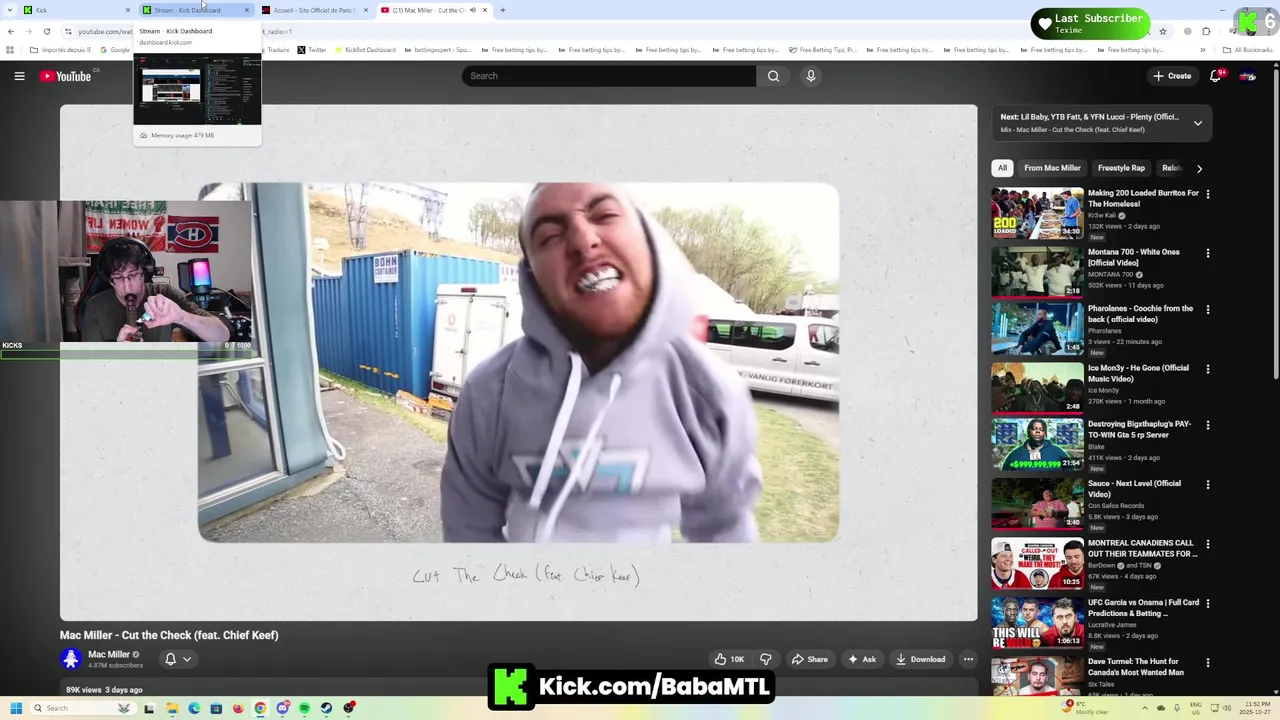Click the Mac Miller channel avatar

point(71,658)
